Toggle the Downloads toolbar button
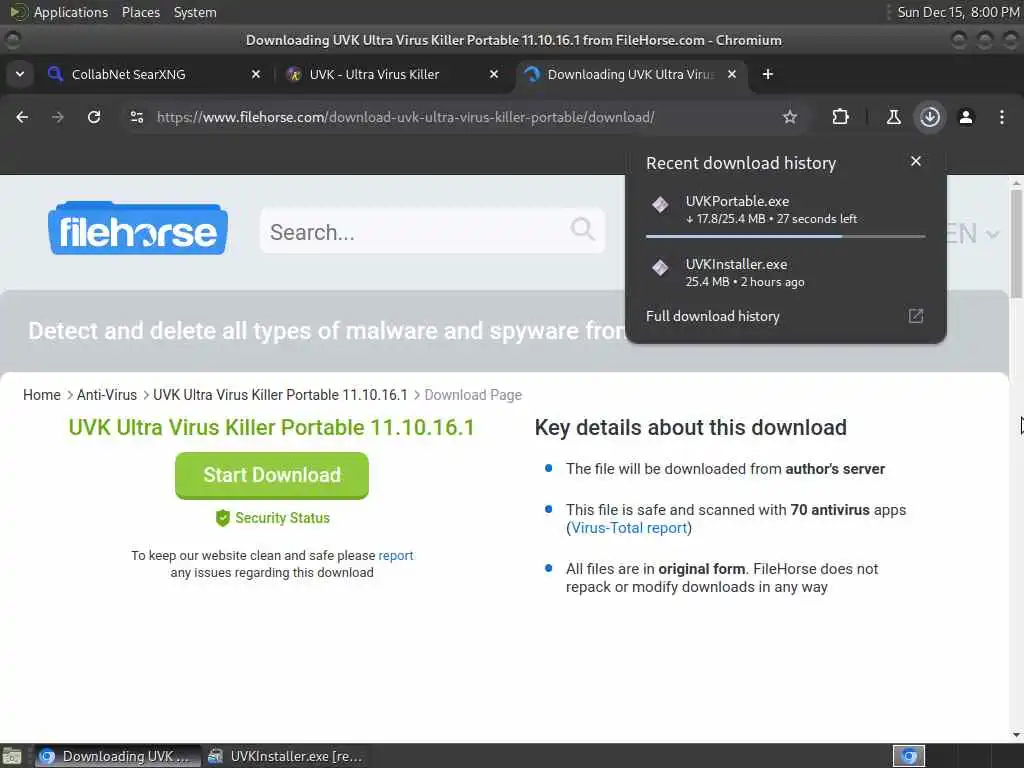This screenshot has width=1024, height=768. [x=930, y=117]
